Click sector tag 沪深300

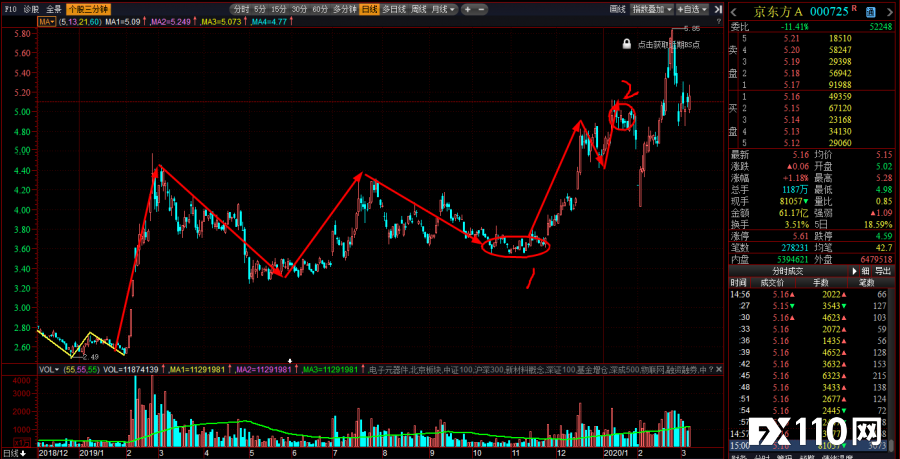[x=489, y=369]
